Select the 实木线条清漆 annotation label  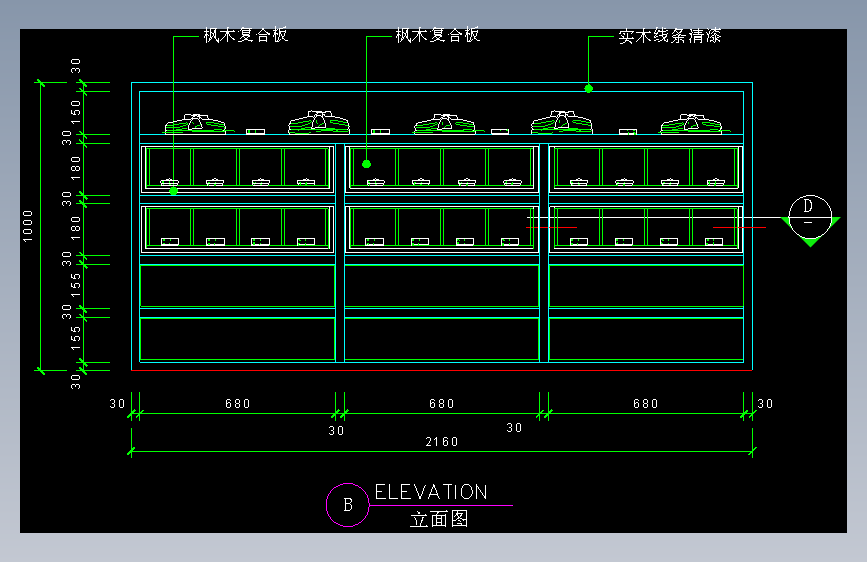[x=670, y=36]
